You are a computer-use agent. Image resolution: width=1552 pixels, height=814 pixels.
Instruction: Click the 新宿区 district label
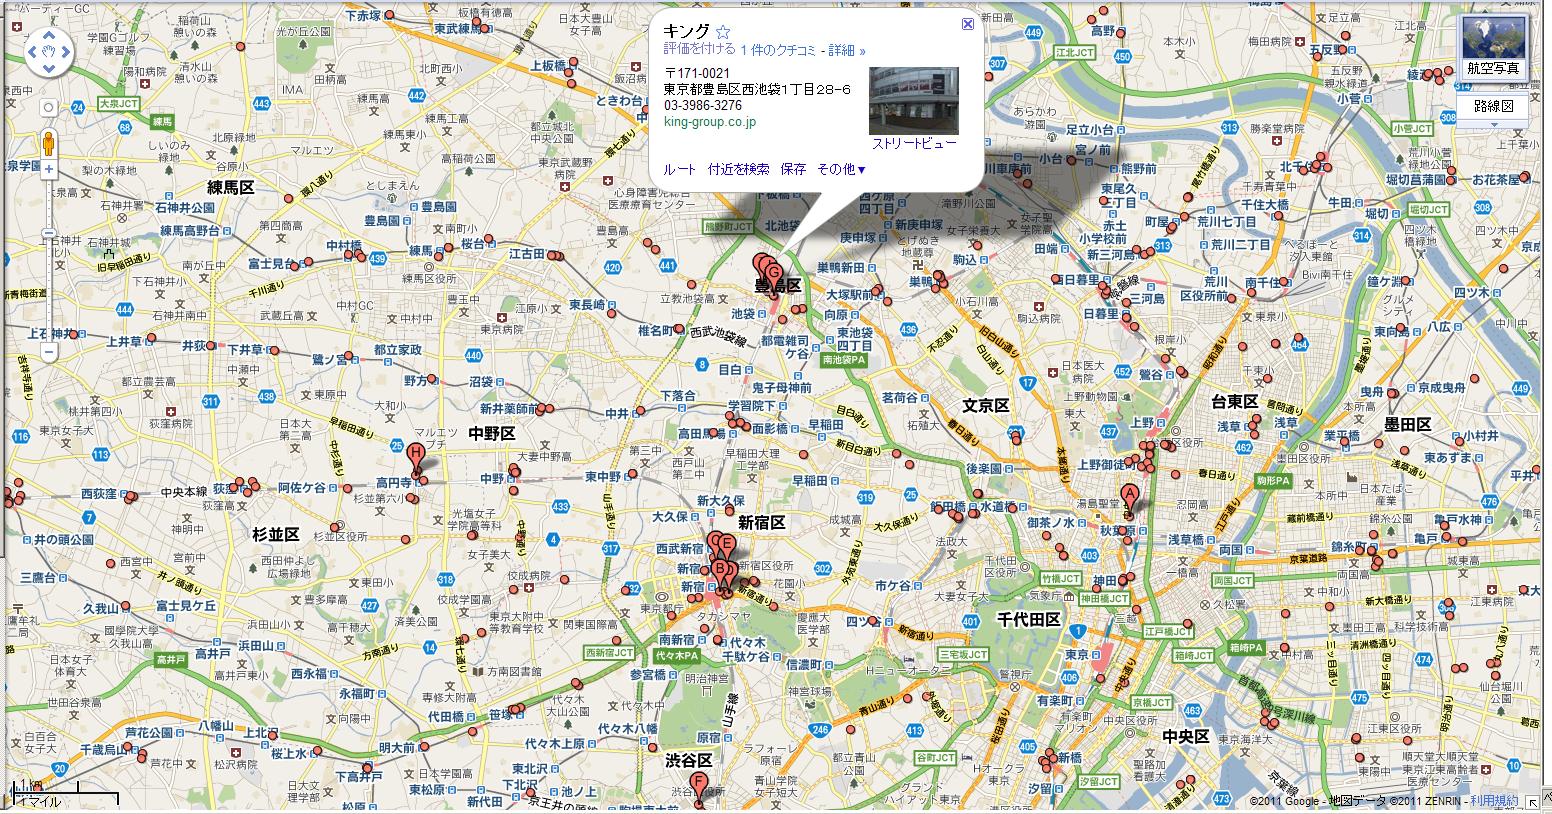[x=762, y=522]
